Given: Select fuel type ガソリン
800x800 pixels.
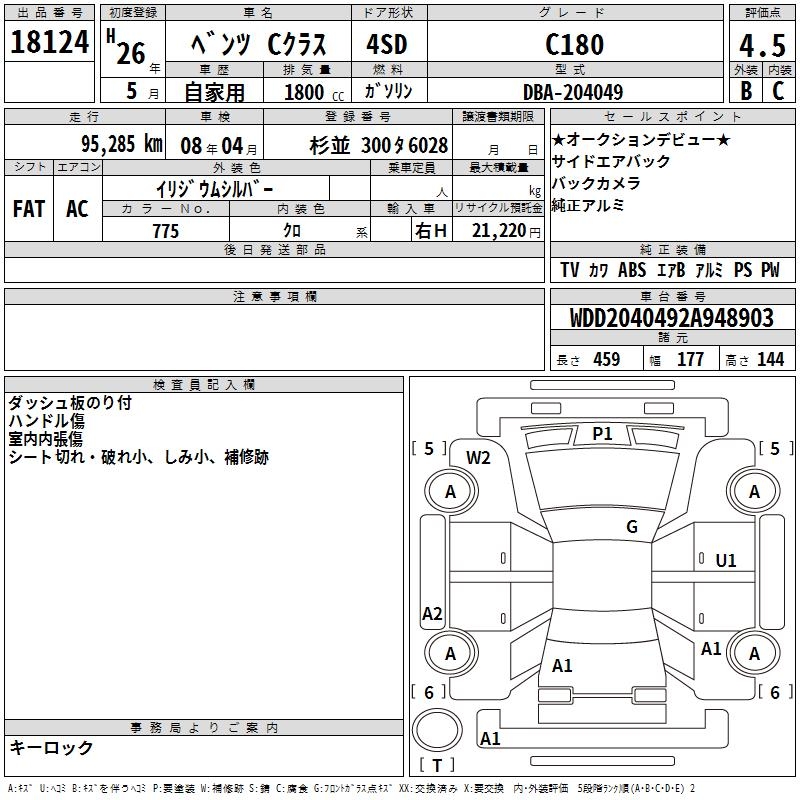Looking at the screenshot, I should coord(388,91).
